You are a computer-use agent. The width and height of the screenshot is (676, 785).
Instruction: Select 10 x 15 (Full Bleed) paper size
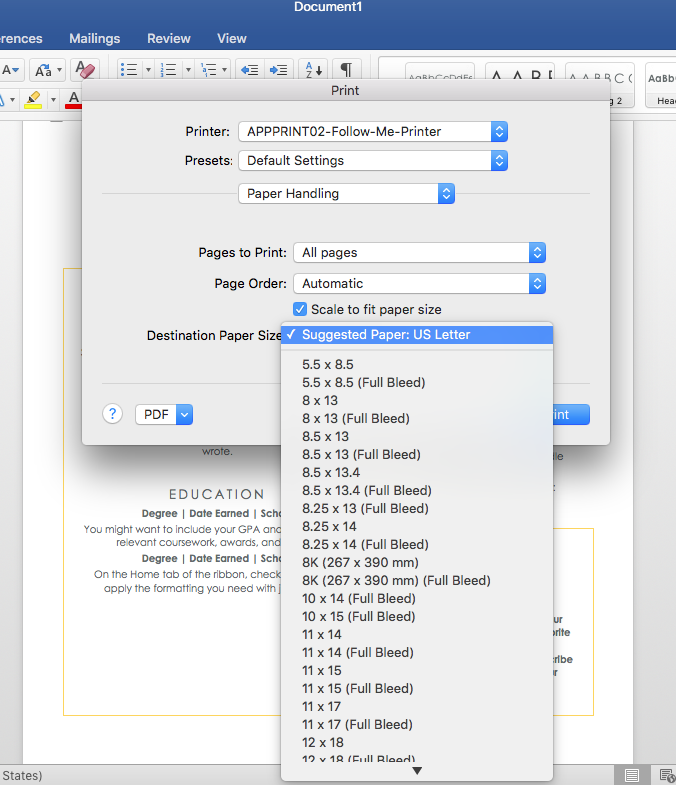coord(417,617)
